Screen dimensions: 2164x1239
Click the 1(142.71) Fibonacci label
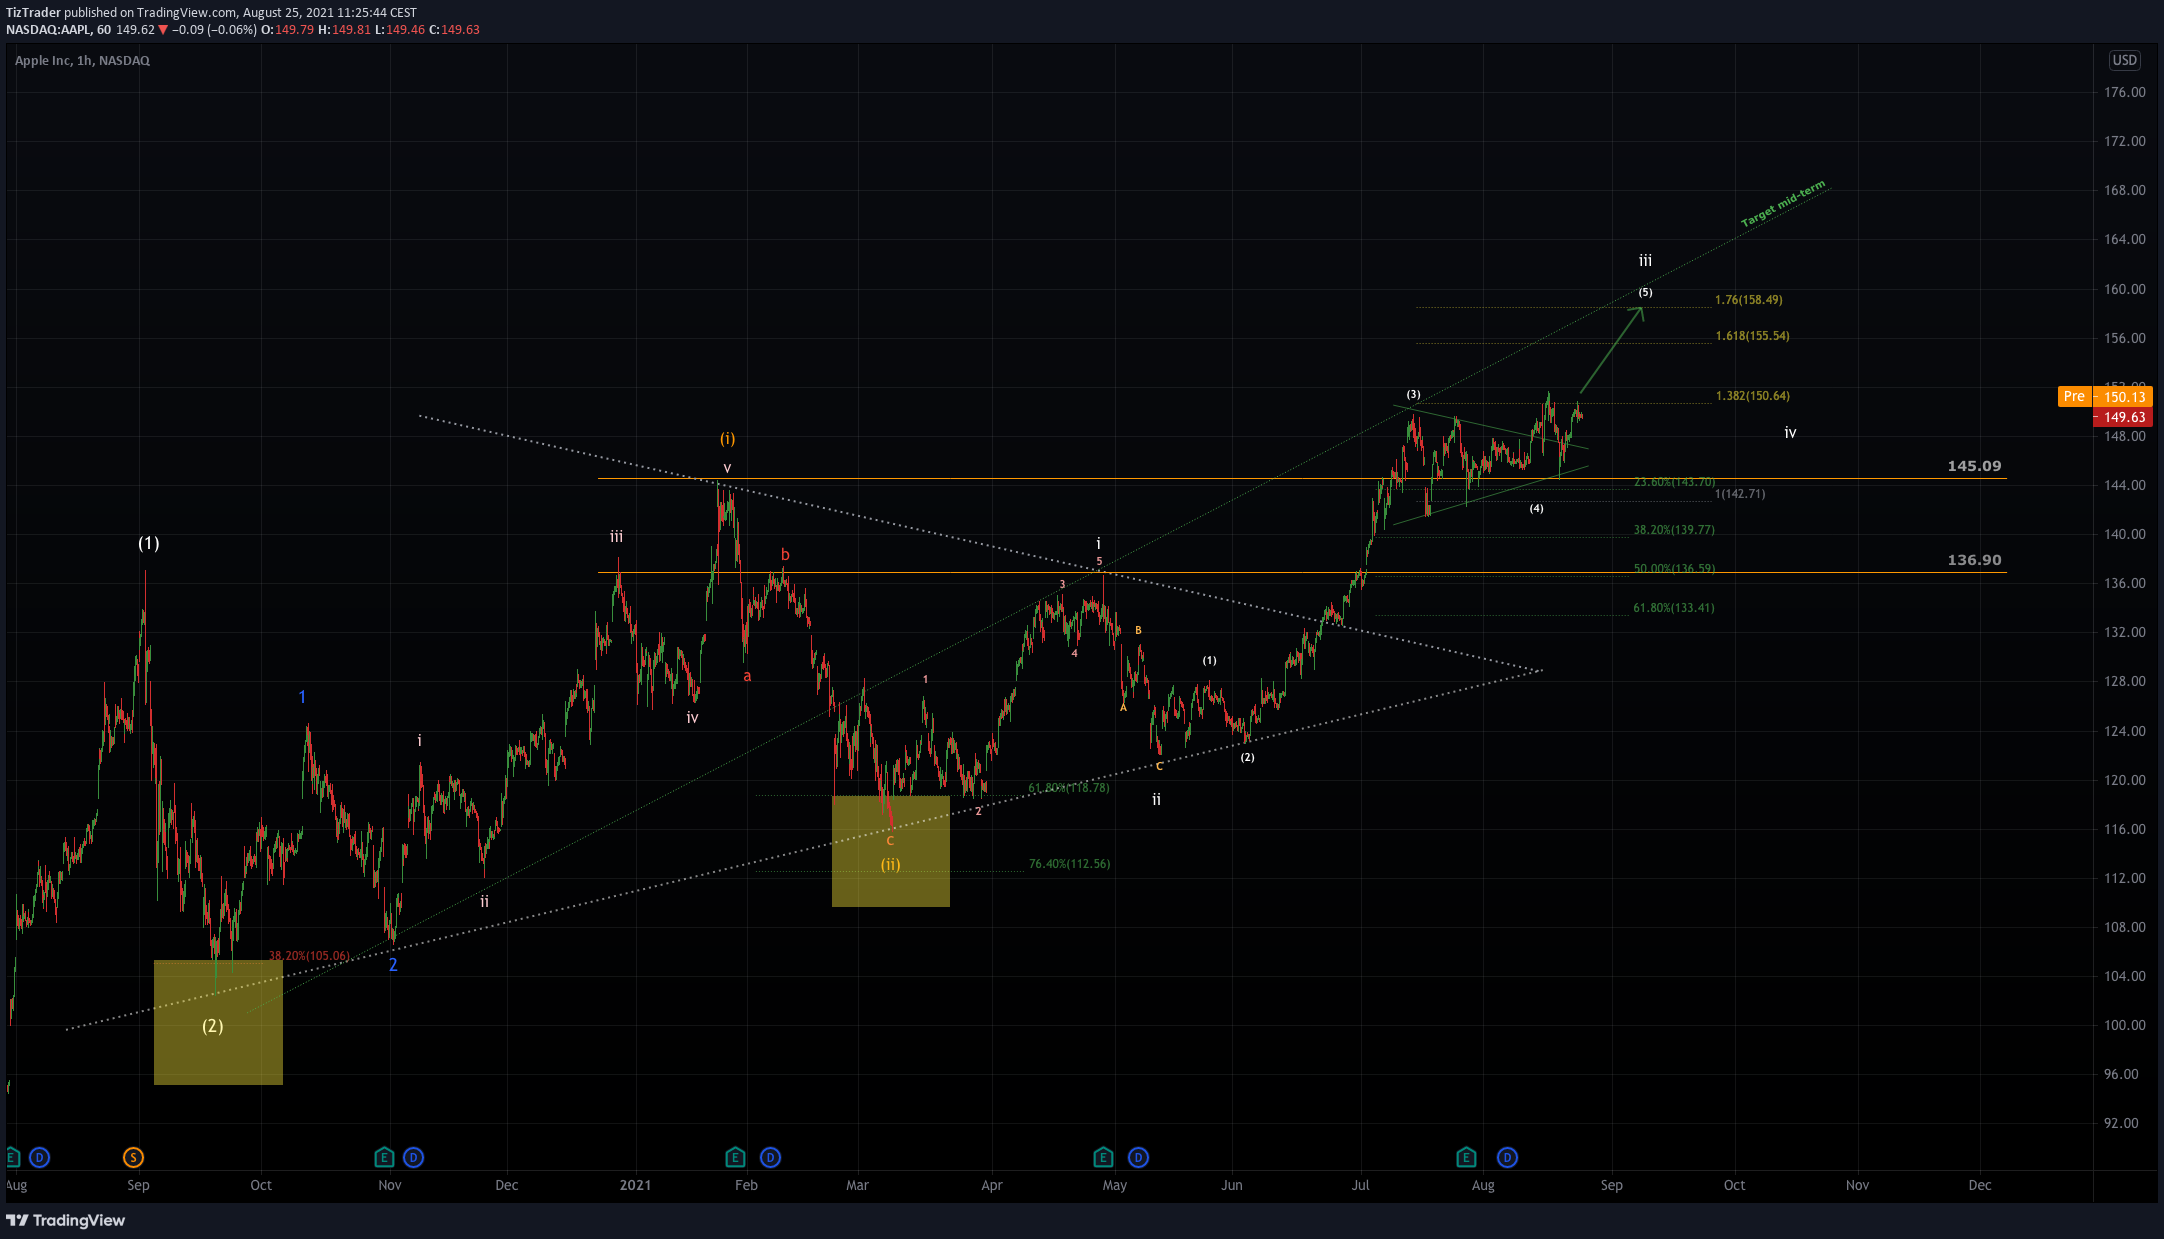click(x=1740, y=494)
